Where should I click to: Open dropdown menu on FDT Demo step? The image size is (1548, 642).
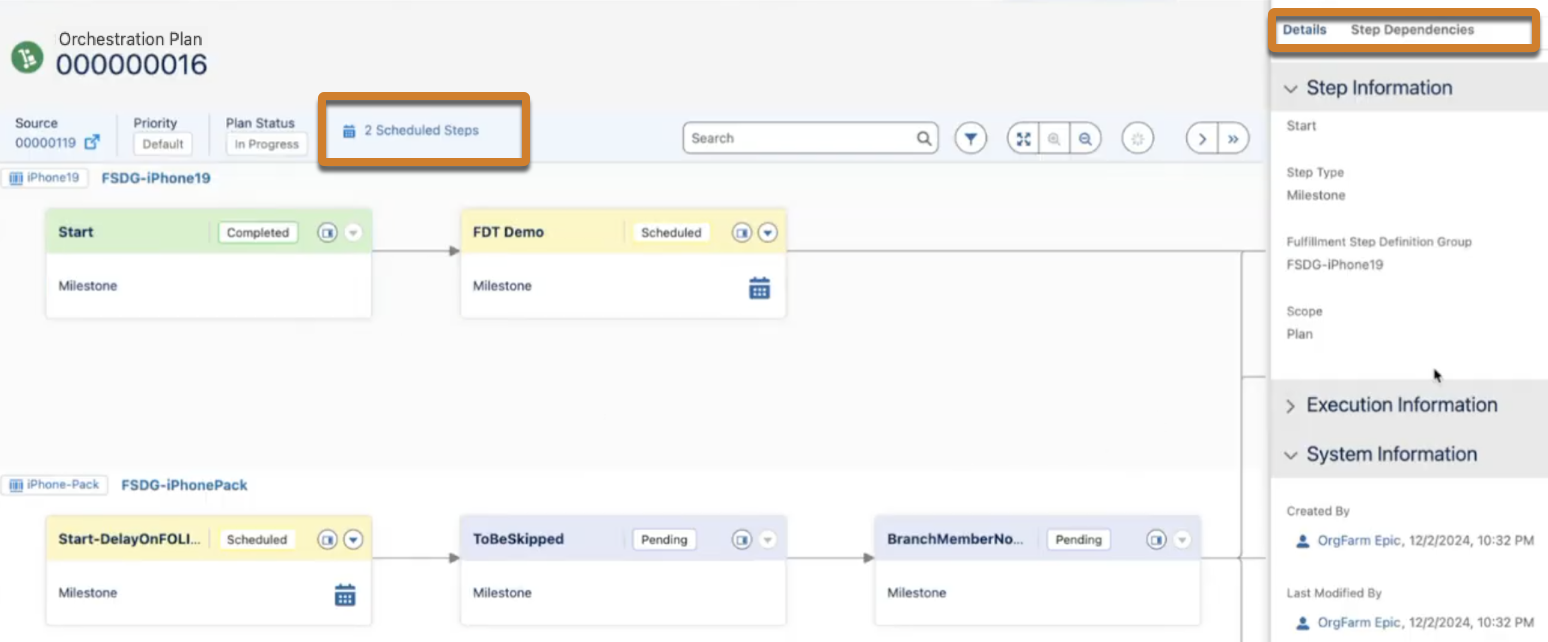tap(767, 232)
